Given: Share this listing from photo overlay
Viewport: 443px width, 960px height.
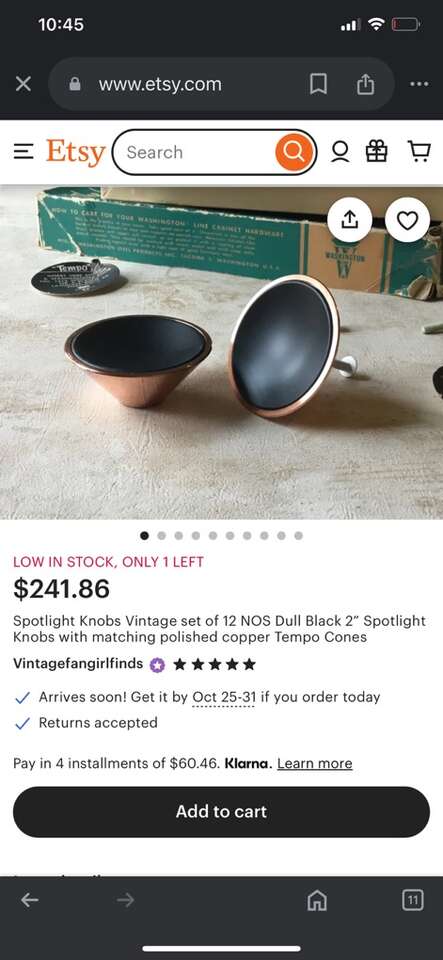Looking at the screenshot, I should 349,220.
